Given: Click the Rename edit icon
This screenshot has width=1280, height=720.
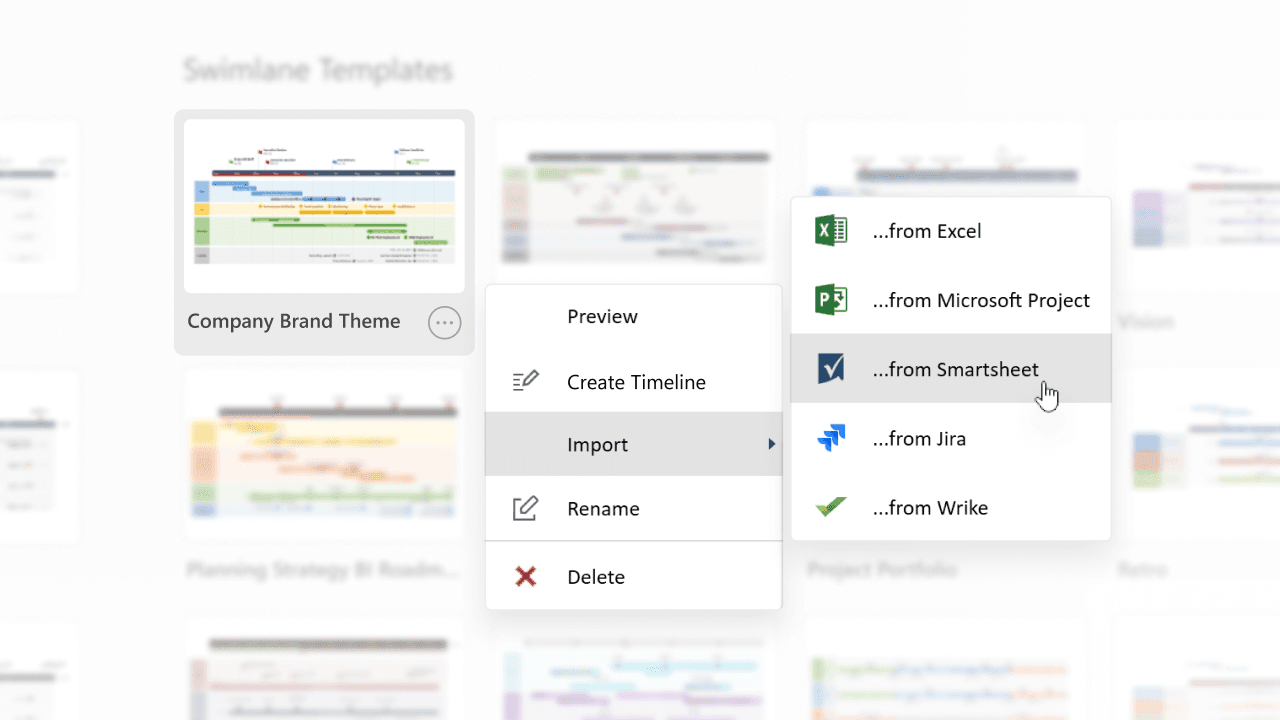Looking at the screenshot, I should (x=525, y=508).
